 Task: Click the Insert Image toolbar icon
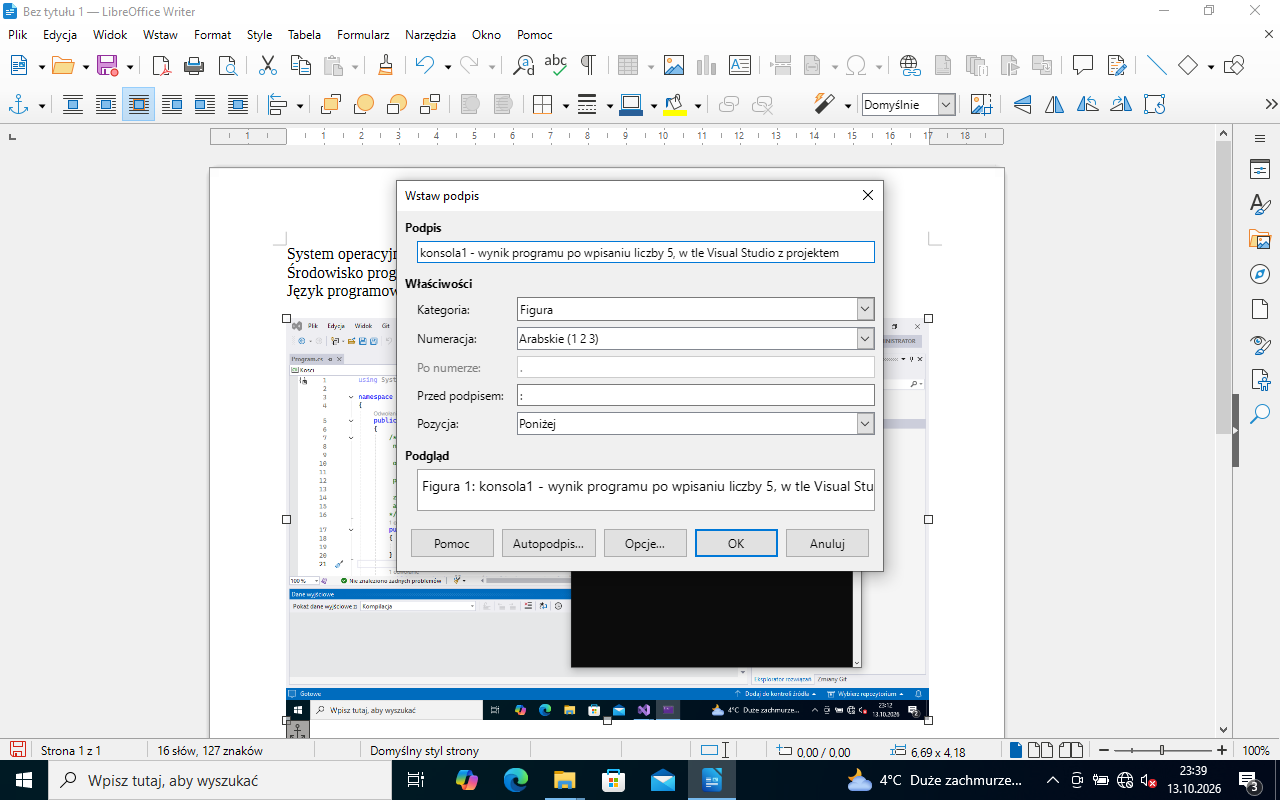tap(674, 65)
